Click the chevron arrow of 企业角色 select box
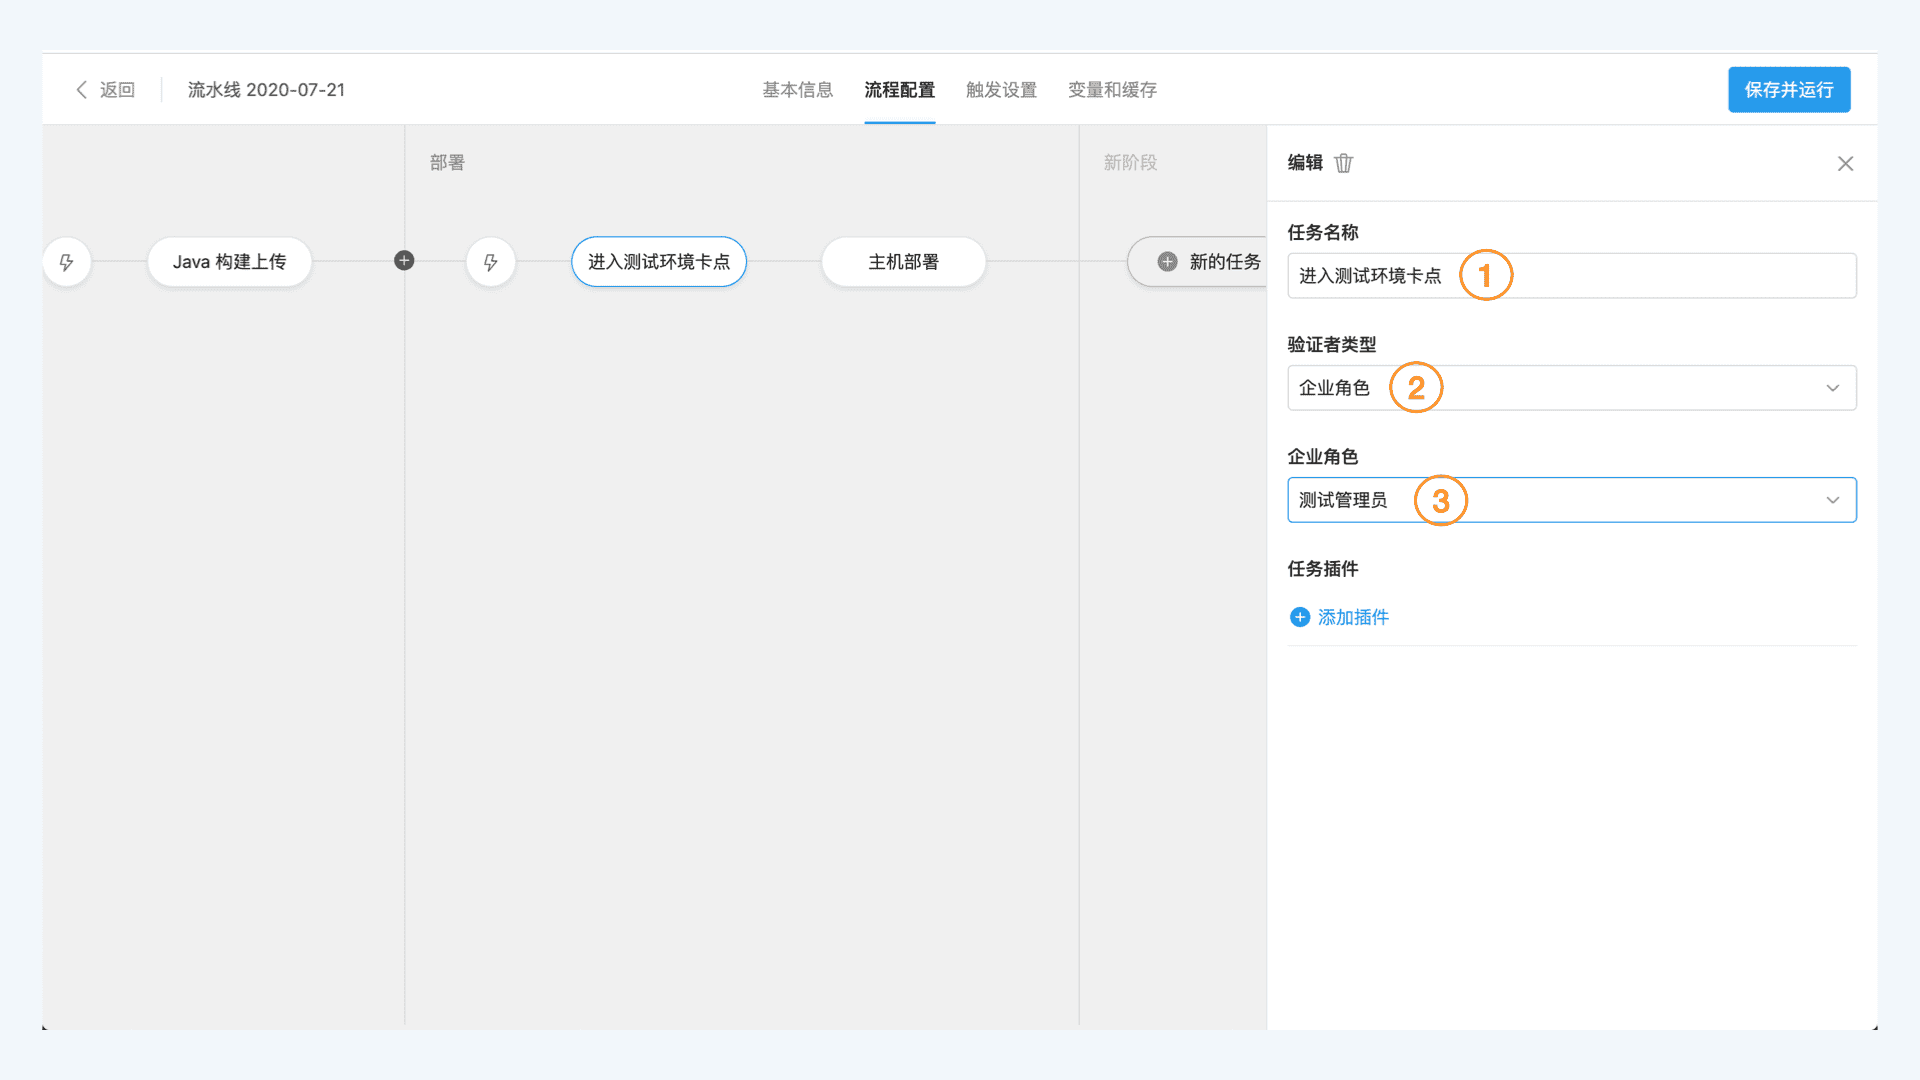 point(1832,500)
